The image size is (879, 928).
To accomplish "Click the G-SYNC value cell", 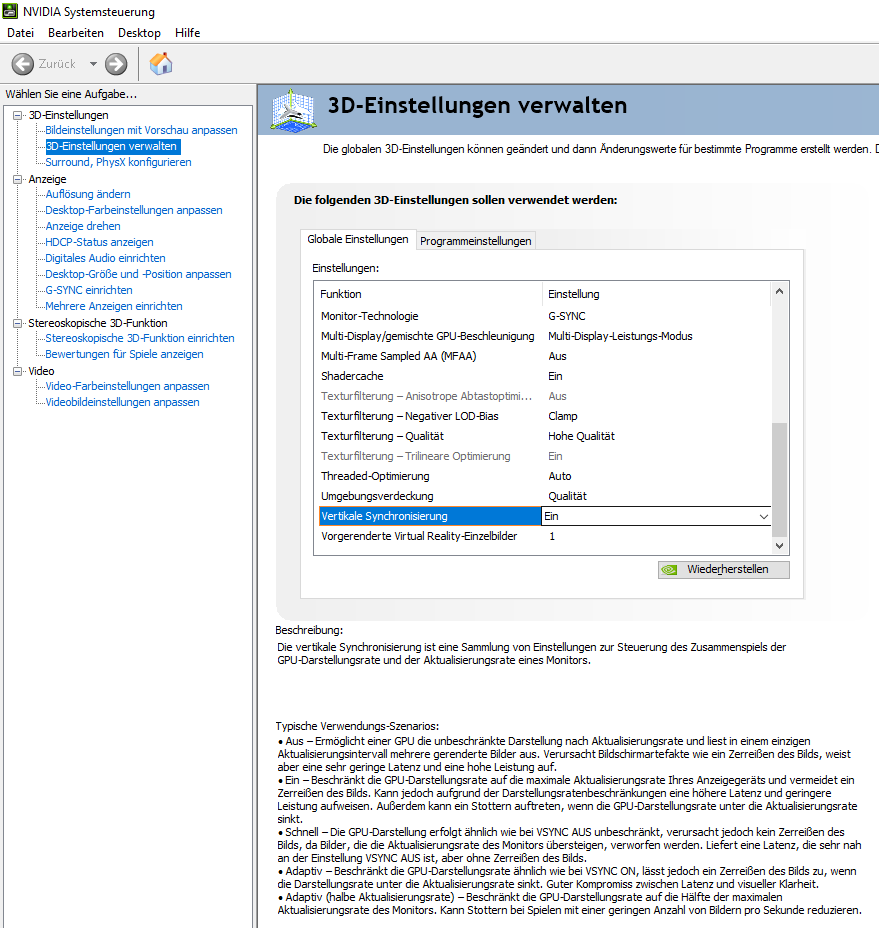I will [566, 316].
